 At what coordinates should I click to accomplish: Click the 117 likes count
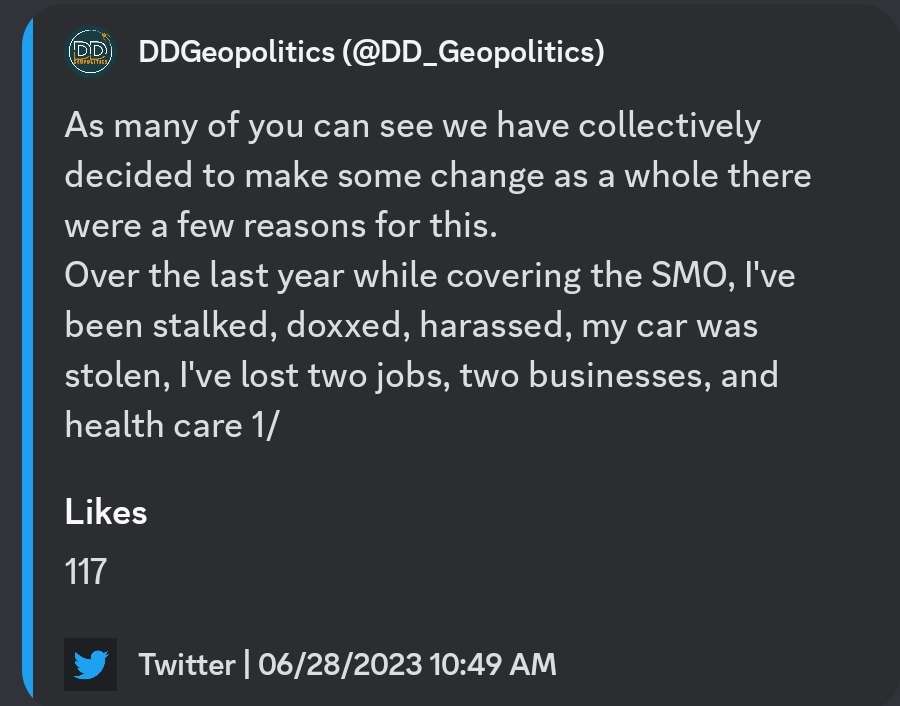coord(86,572)
